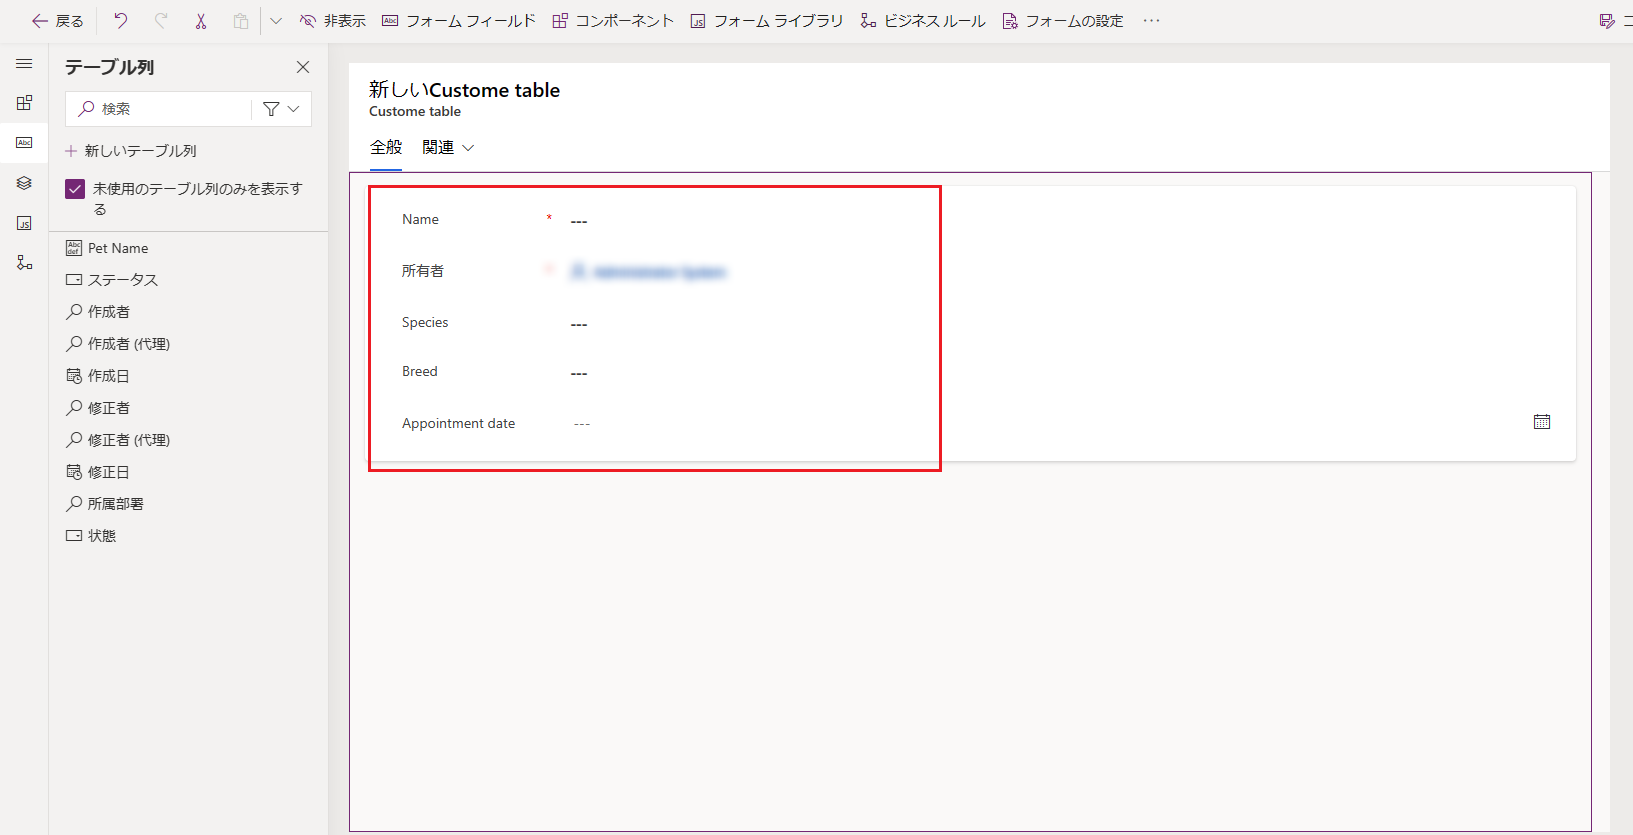This screenshot has height=835, width=1633.
Task: Open the Appointment date calendar picker
Action: point(1542,422)
